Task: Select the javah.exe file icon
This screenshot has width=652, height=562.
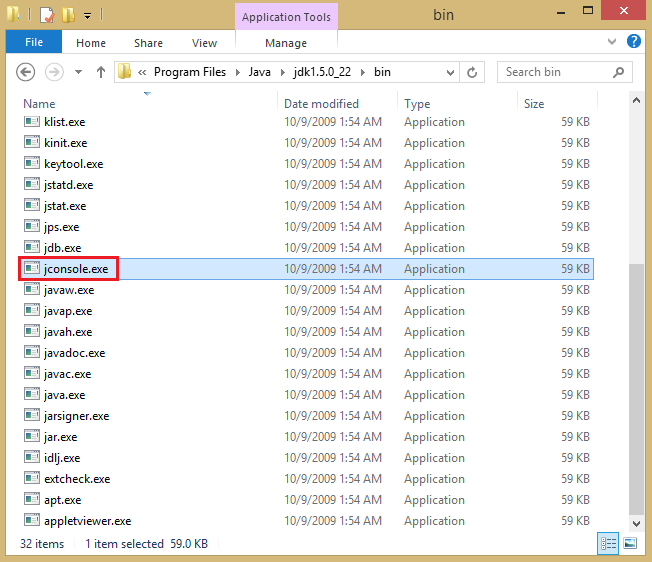Action: coord(32,331)
